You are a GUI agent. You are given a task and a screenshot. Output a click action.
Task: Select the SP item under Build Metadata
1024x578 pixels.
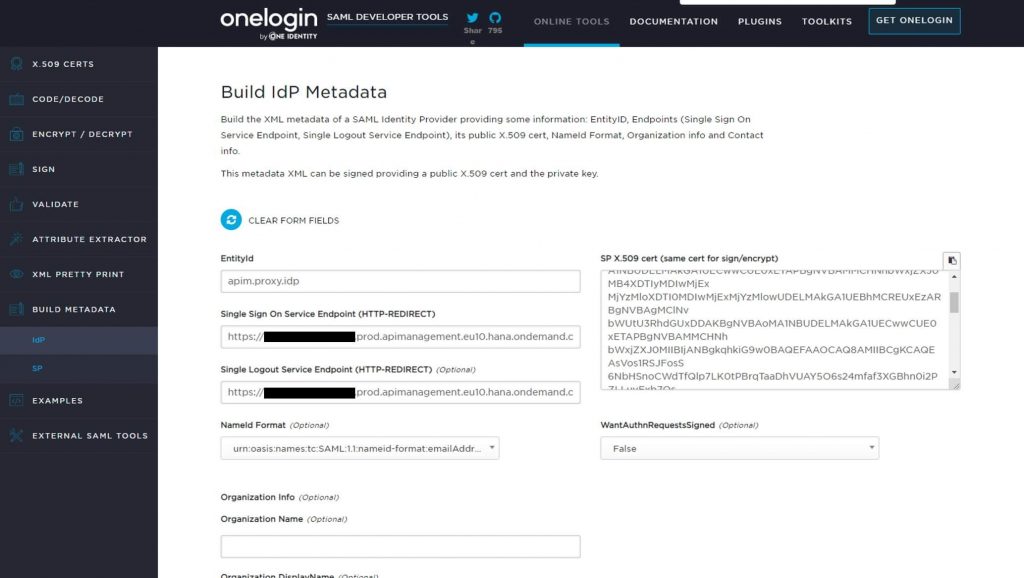(37, 368)
